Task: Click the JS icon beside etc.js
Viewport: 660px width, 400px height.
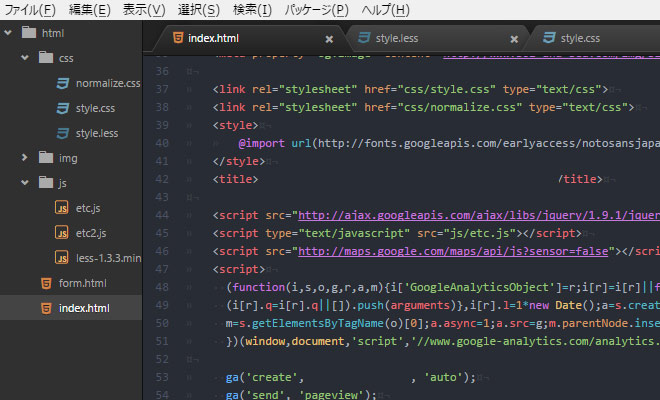Action: pos(62,207)
